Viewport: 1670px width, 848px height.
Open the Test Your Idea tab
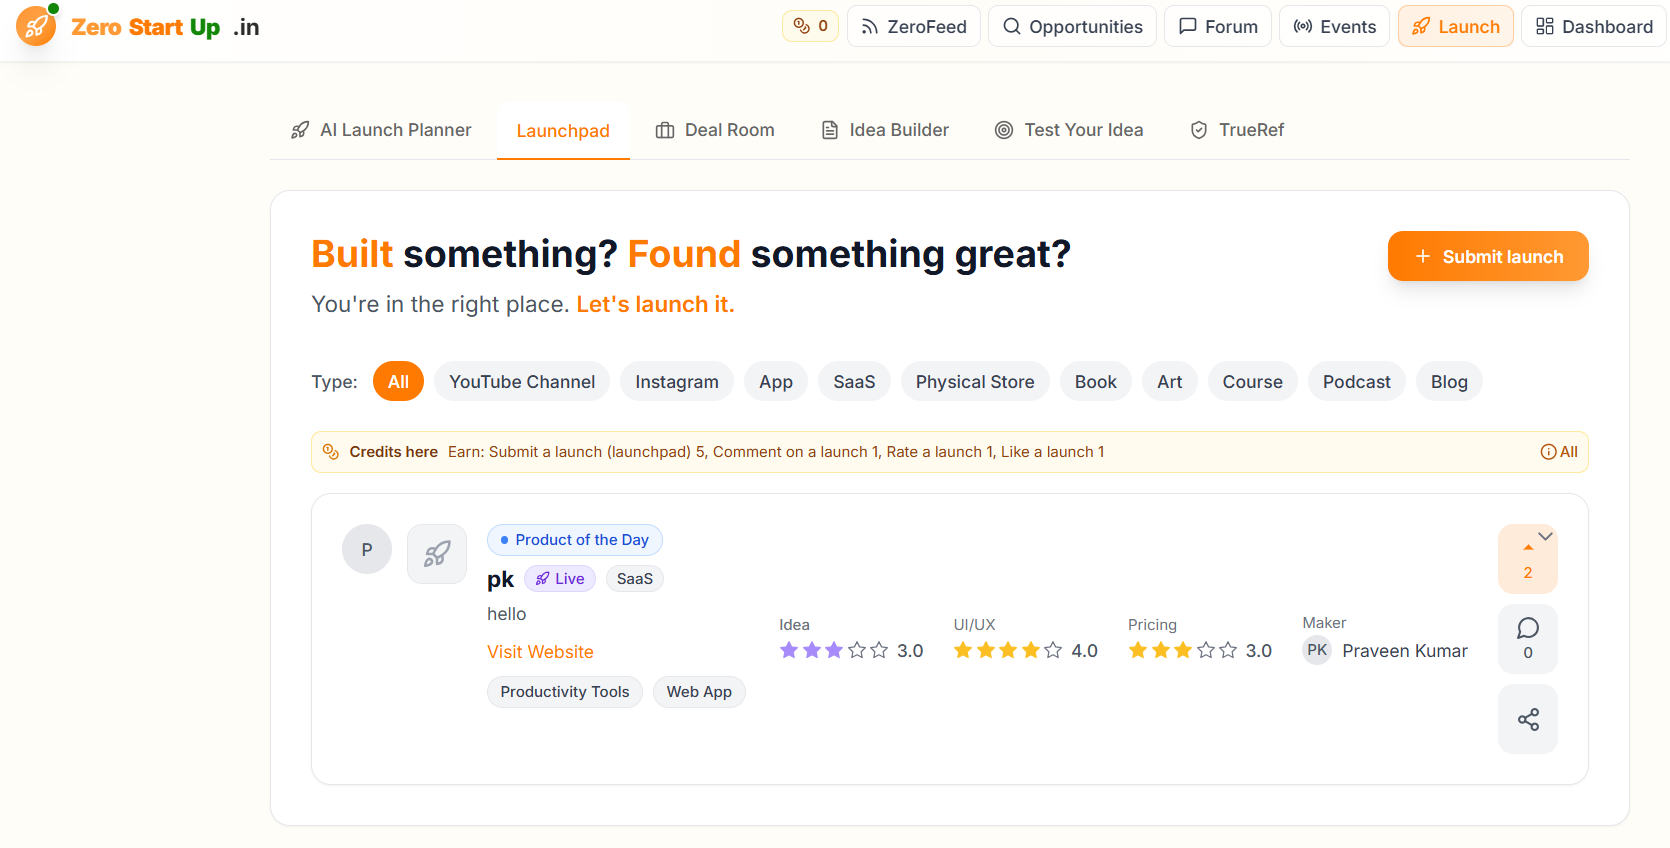tap(1069, 130)
